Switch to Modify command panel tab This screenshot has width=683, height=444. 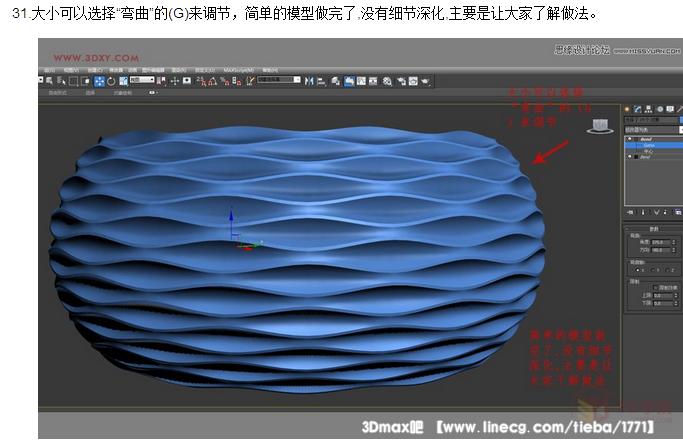tap(638, 109)
